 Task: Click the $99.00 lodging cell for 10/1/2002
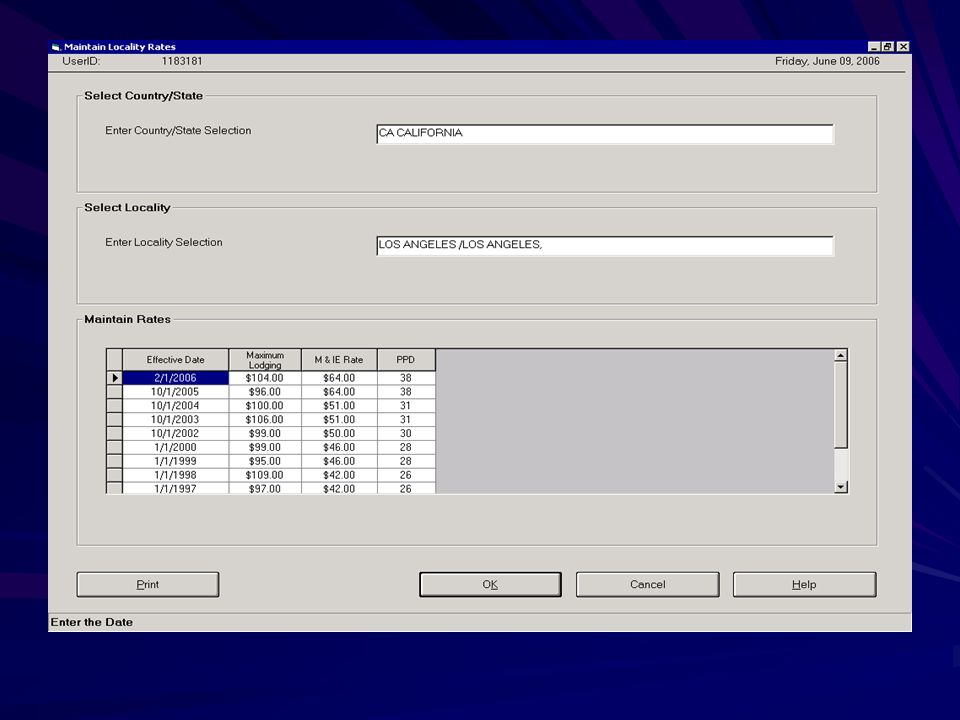265,433
